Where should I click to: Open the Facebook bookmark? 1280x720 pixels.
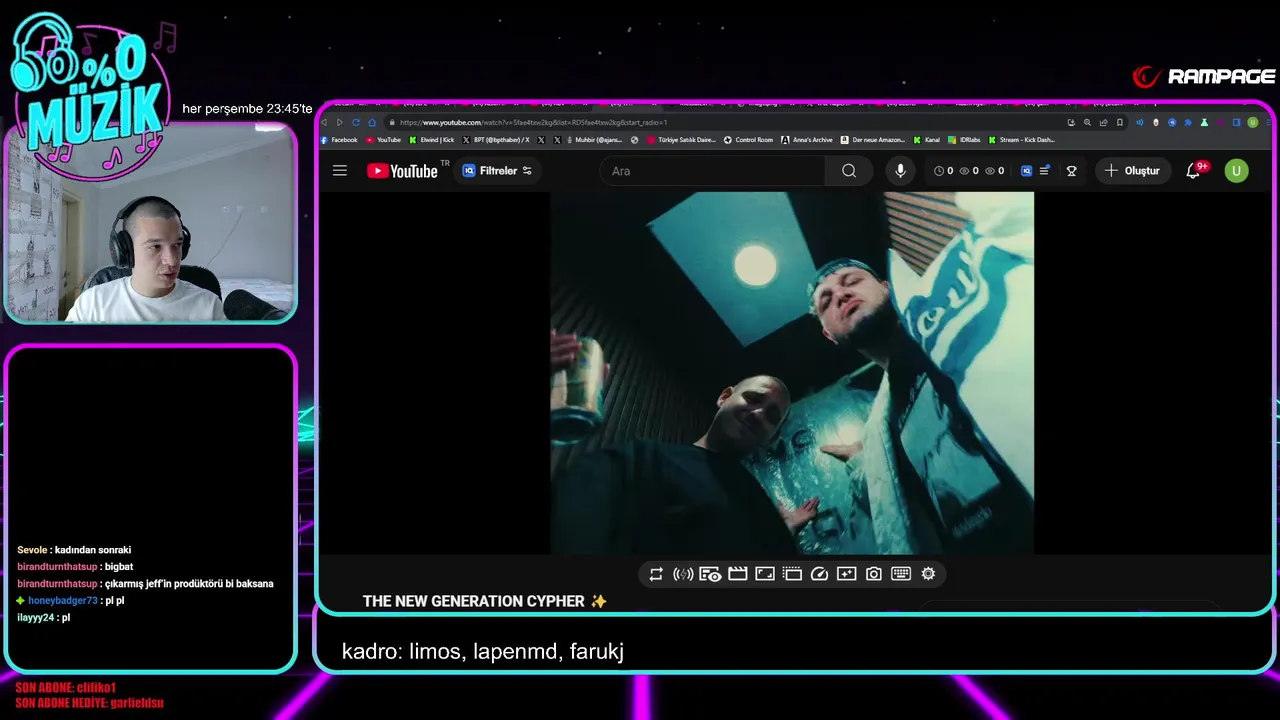[339, 140]
